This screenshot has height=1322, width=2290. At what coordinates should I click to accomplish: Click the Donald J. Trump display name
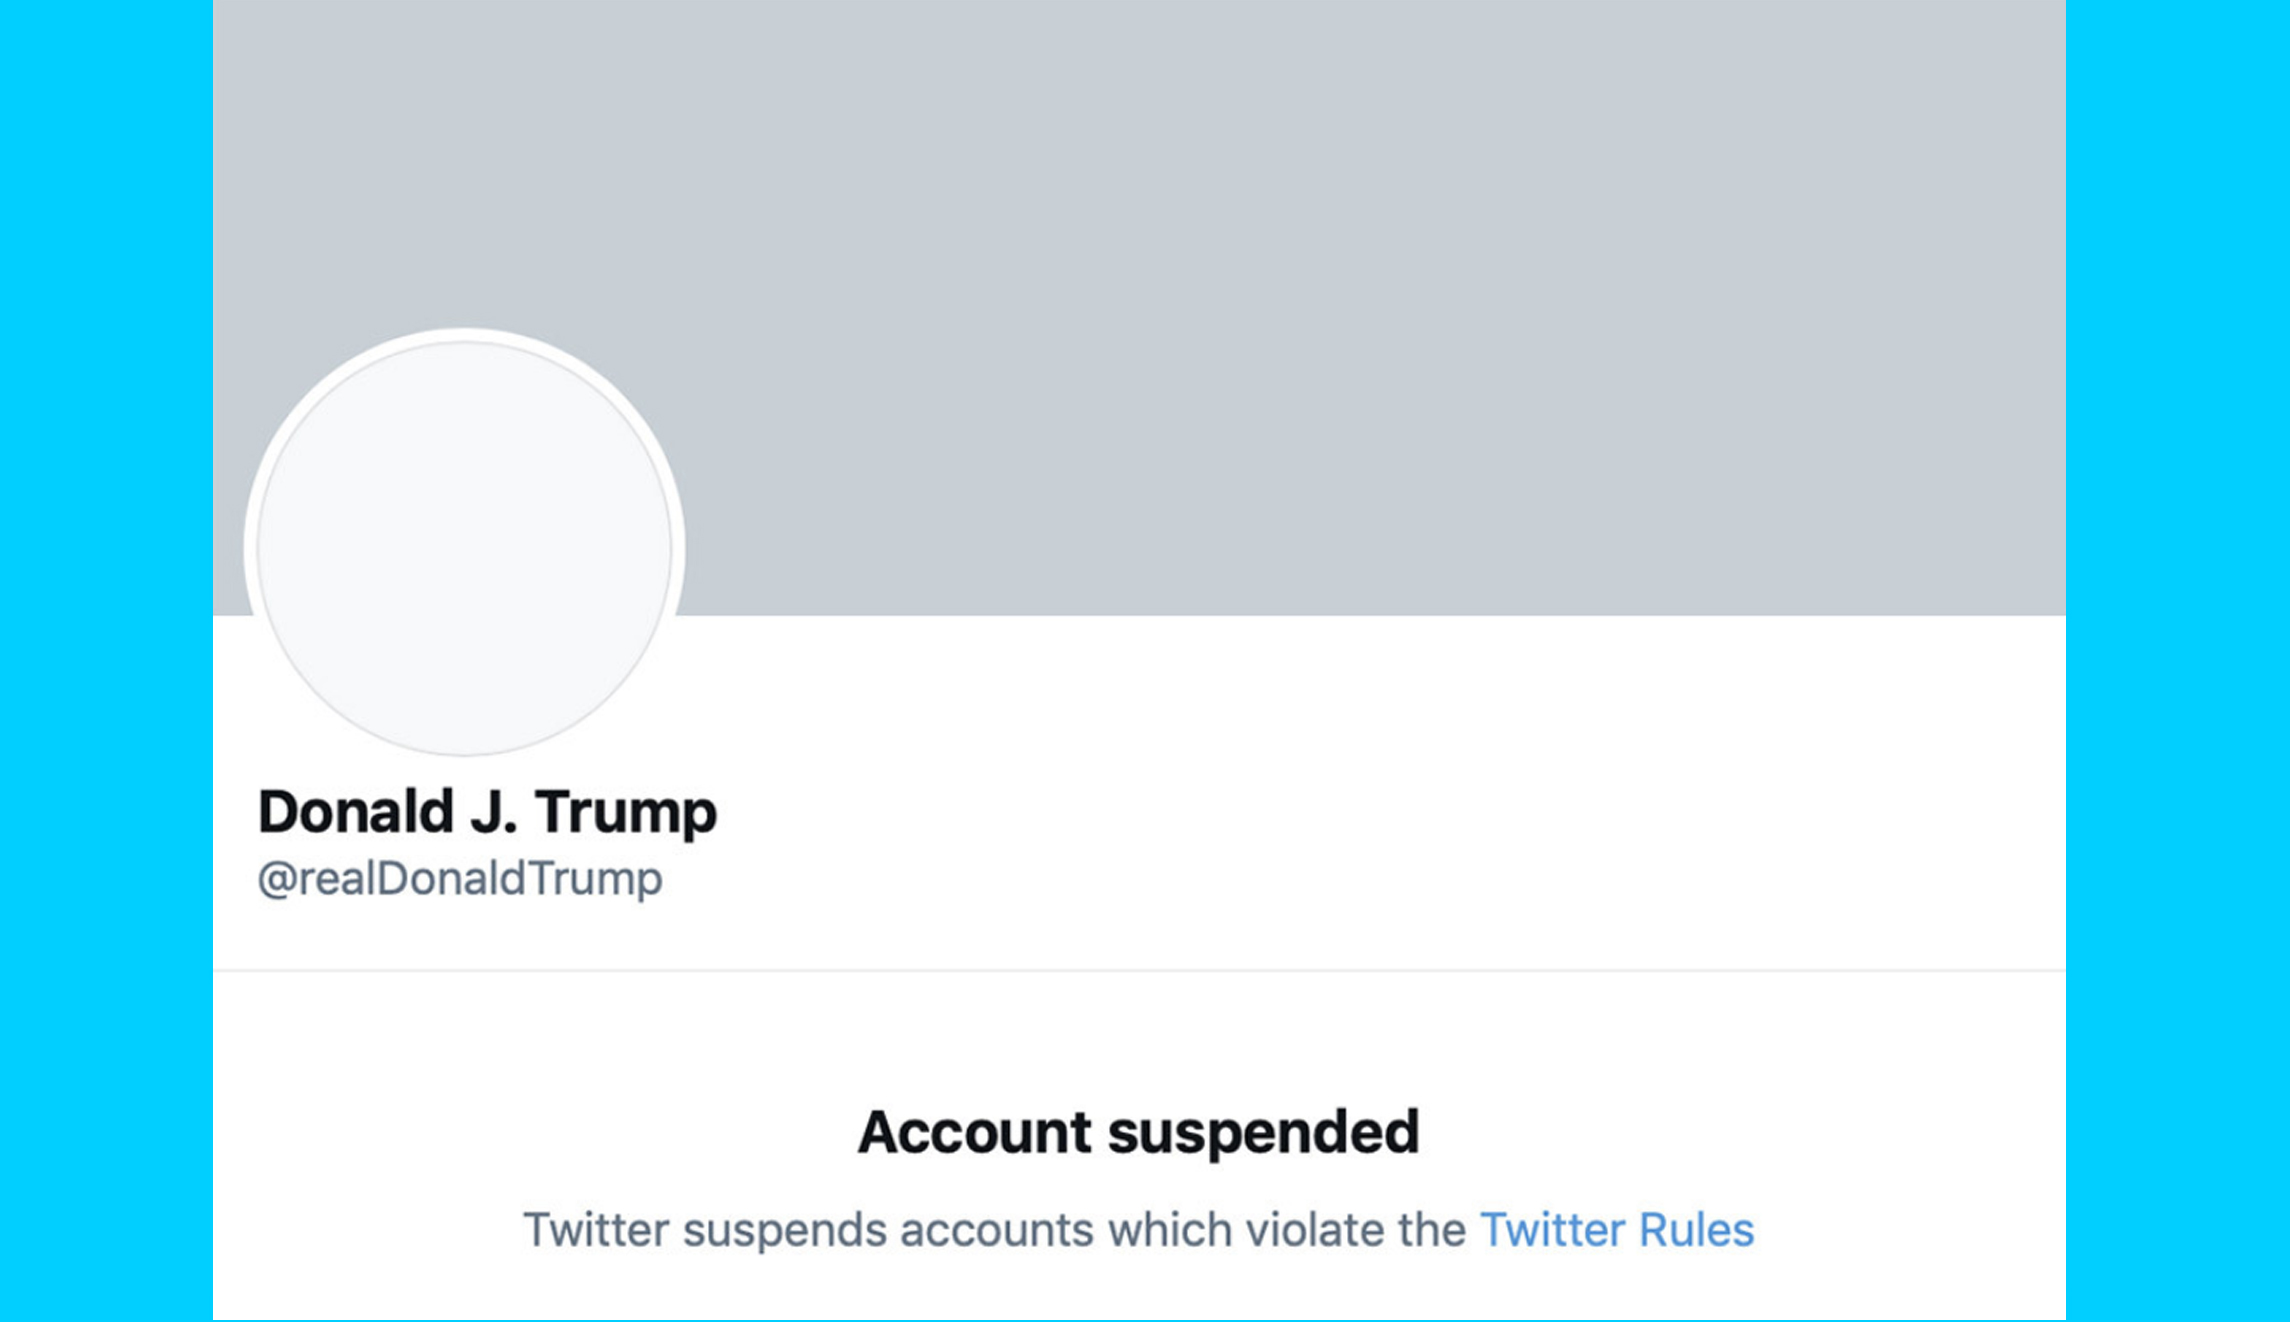click(487, 811)
